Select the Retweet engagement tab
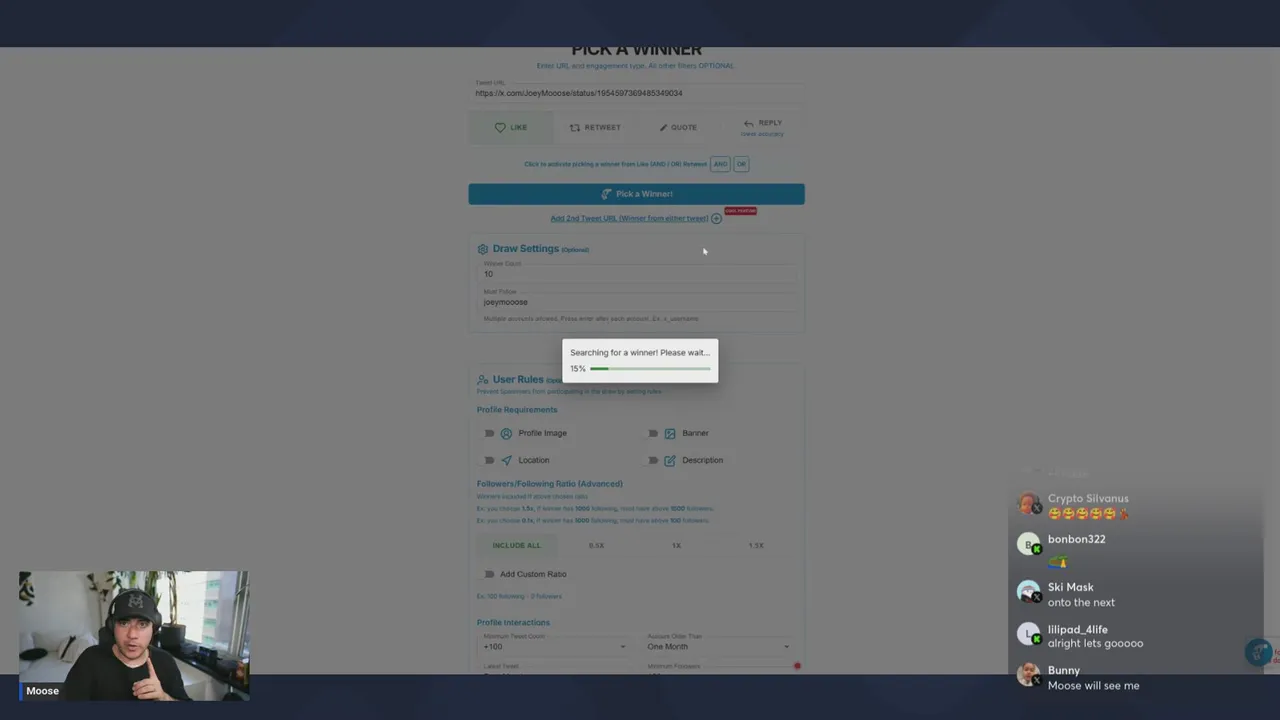The height and width of the screenshot is (720, 1280). 595,127
